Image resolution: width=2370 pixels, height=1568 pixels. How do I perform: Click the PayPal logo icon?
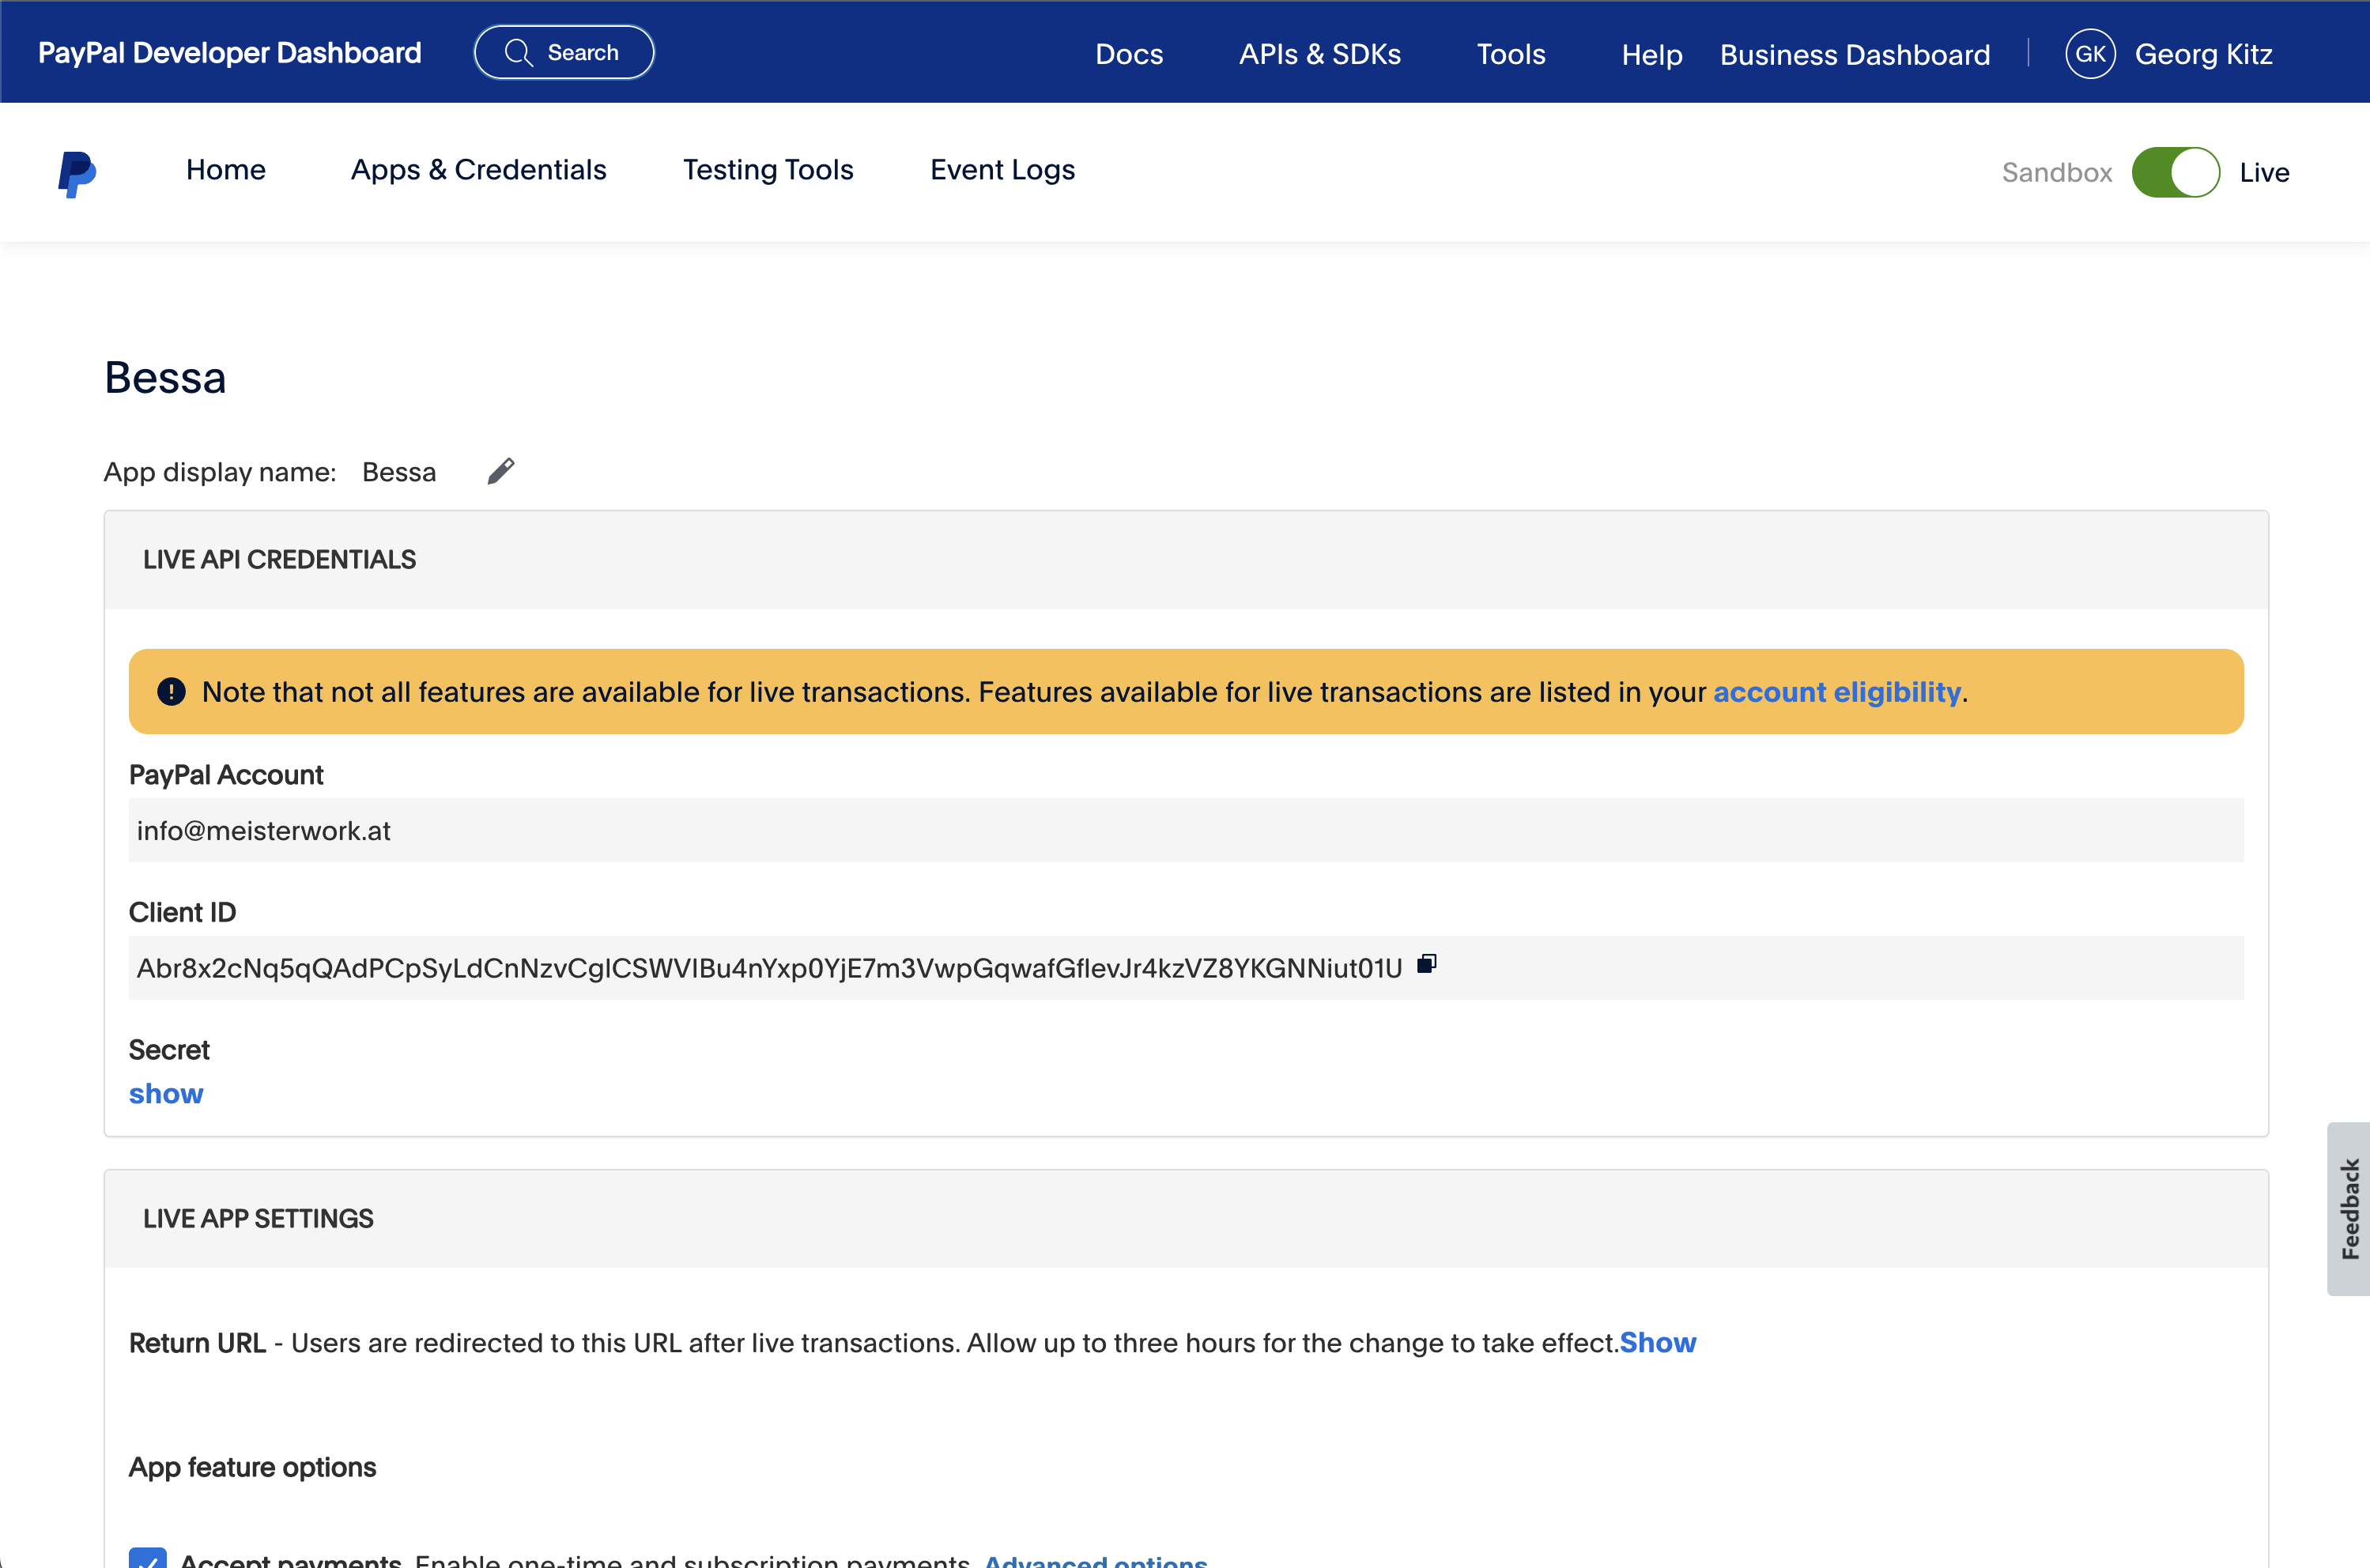[77, 173]
